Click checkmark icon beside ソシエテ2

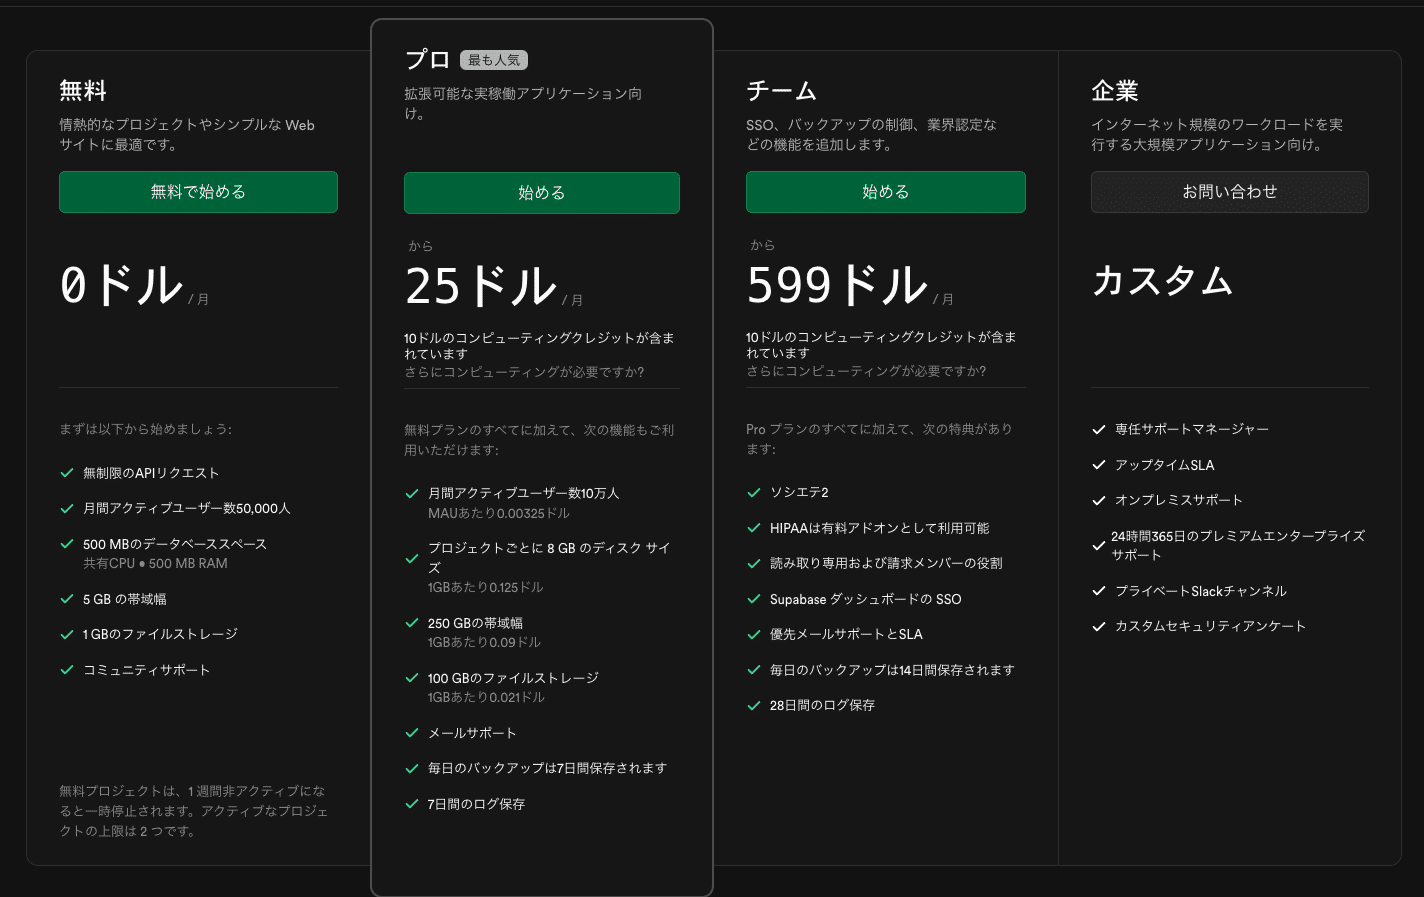click(x=754, y=492)
